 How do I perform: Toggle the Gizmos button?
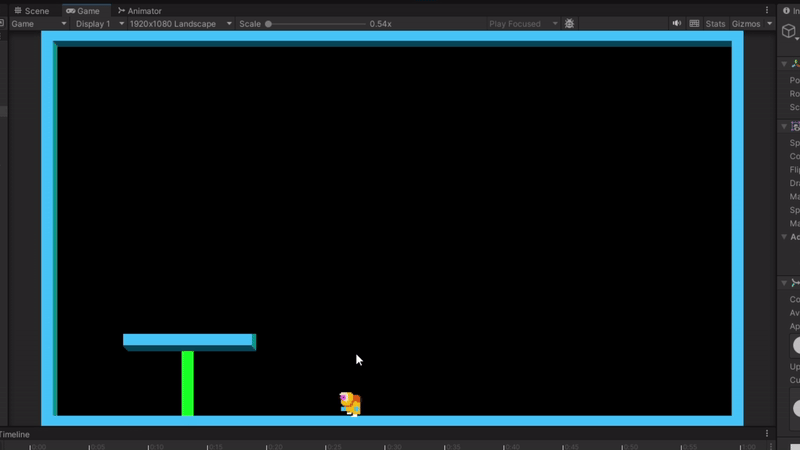click(746, 24)
